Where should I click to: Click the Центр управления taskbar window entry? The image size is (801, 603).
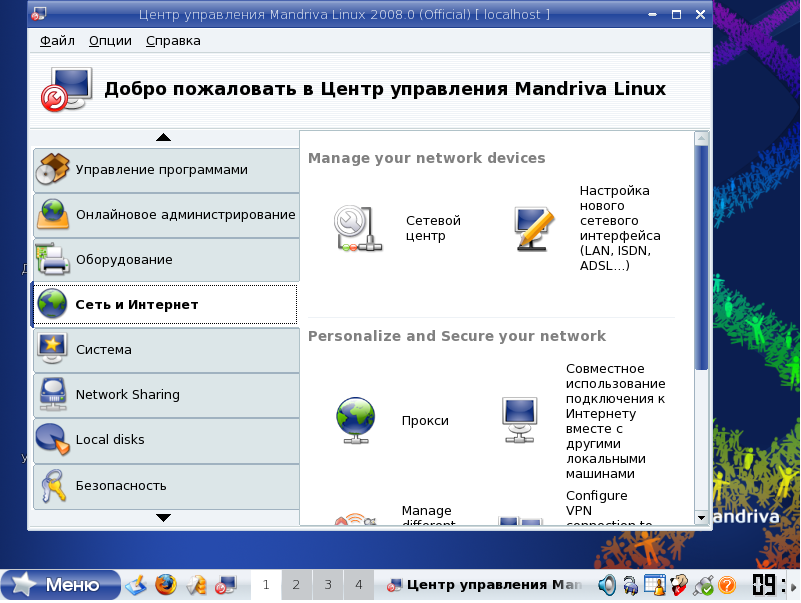coord(484,585)
